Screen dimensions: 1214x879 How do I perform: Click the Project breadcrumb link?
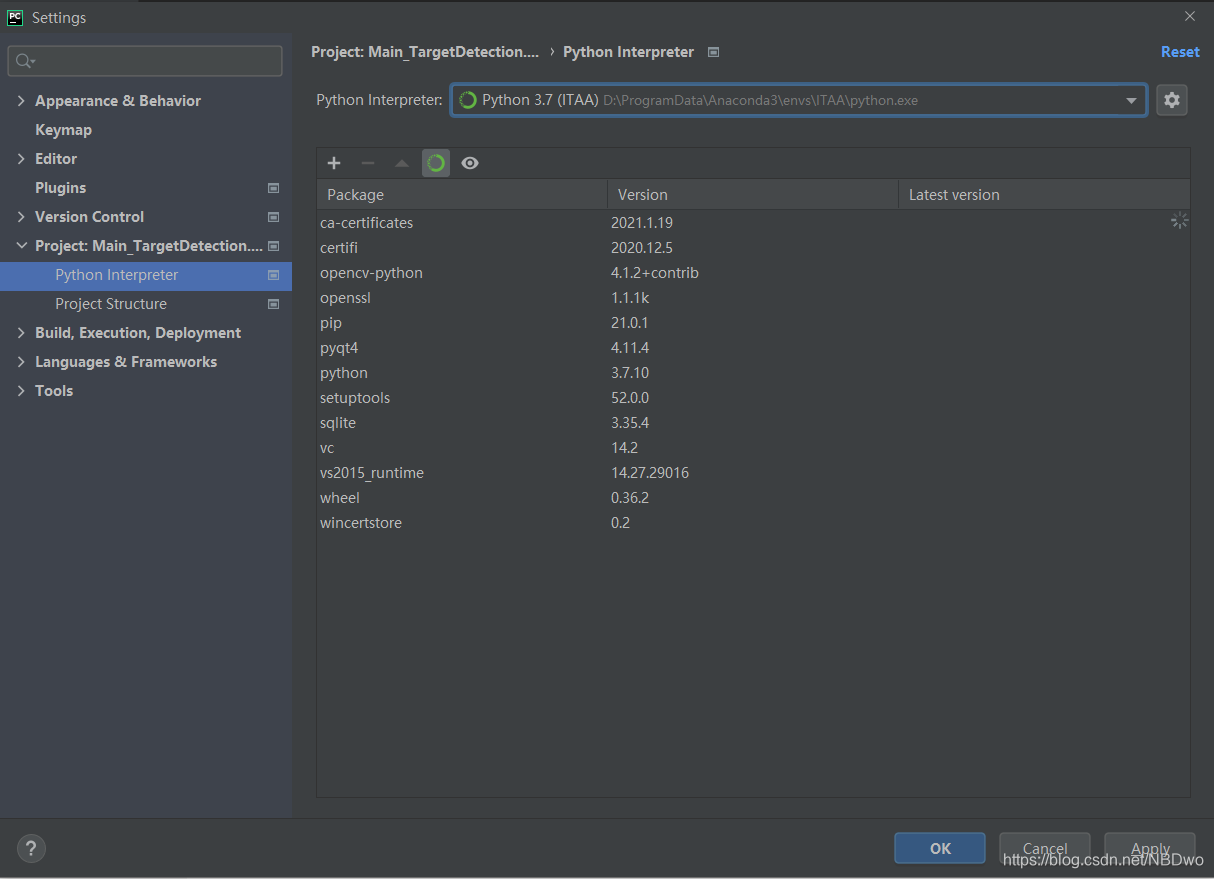tap(425, 52)
